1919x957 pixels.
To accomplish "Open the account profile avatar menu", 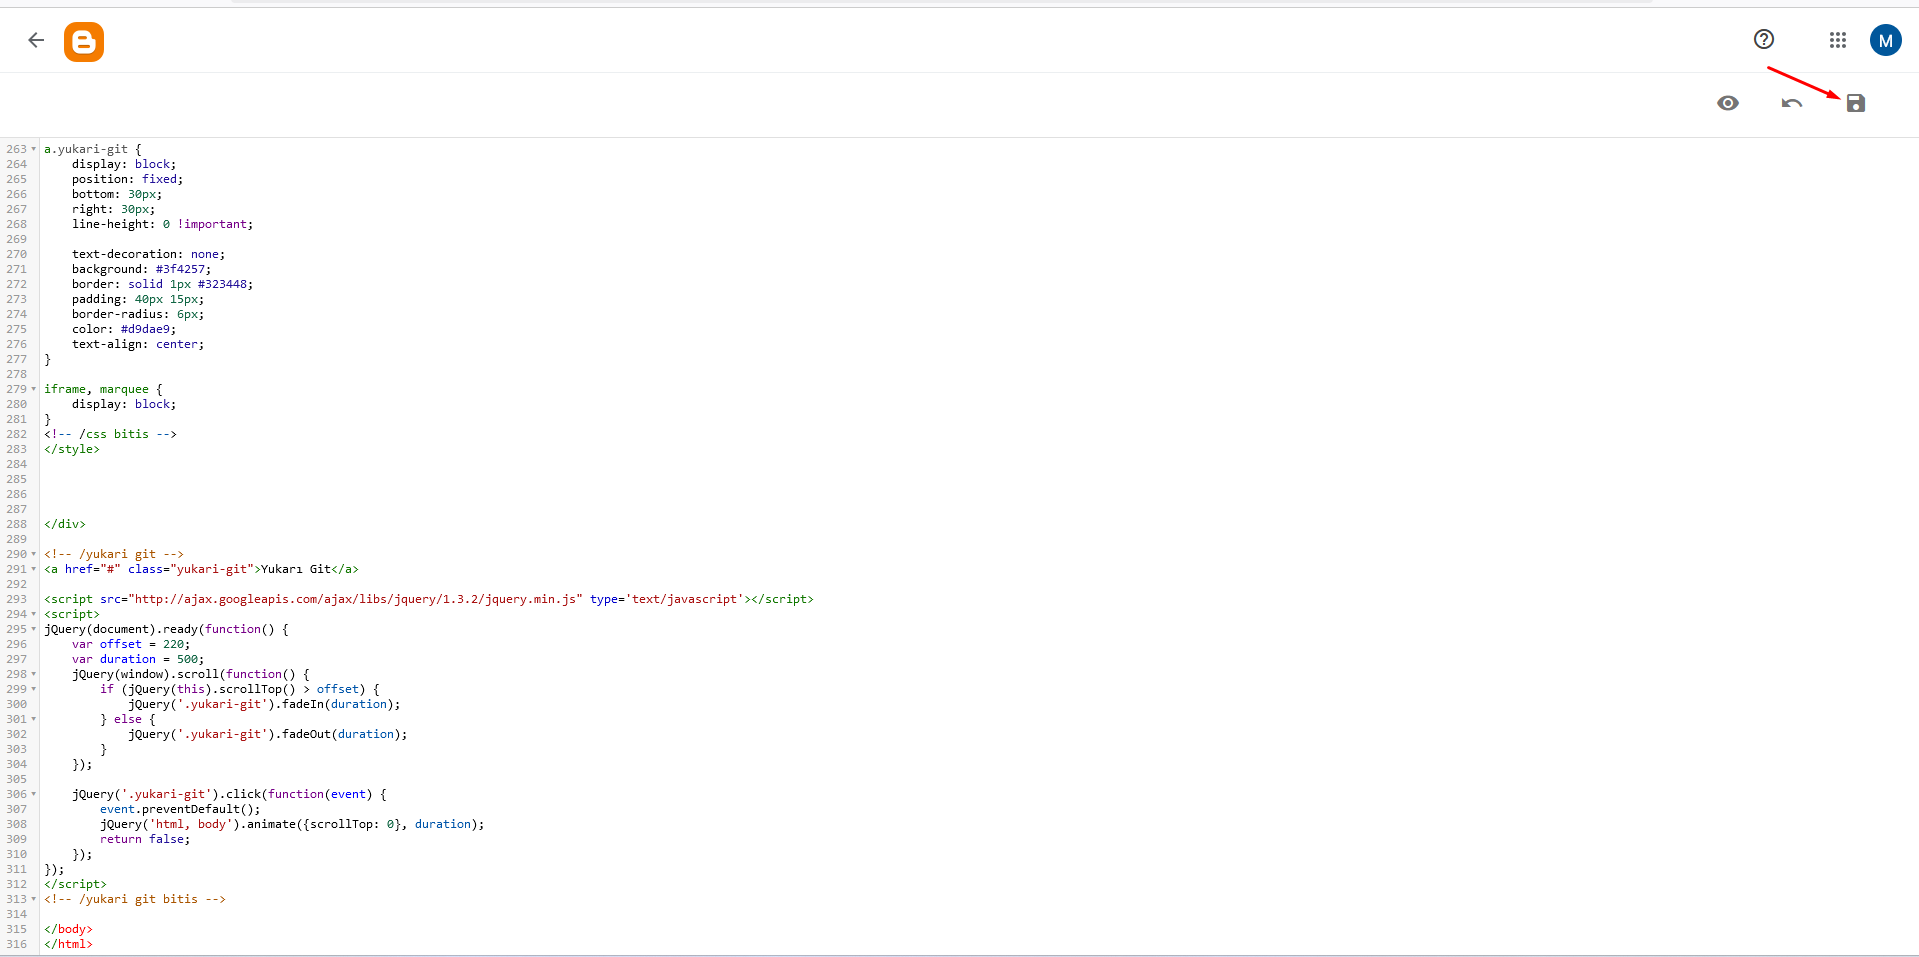I will (x=1886, y=40).
